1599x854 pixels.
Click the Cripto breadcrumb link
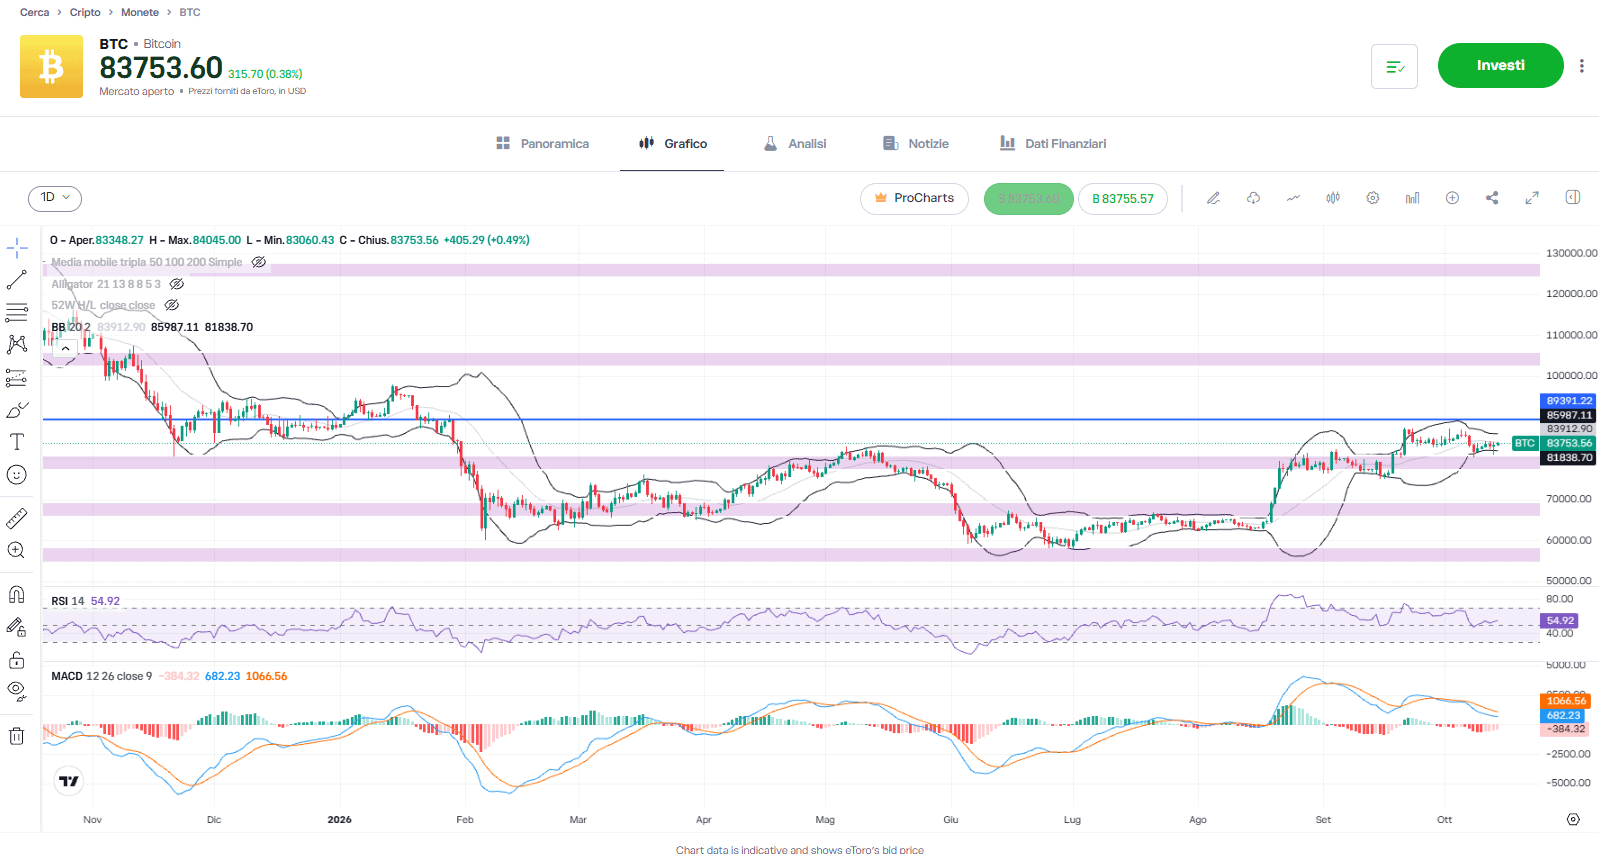coord(85,13)
